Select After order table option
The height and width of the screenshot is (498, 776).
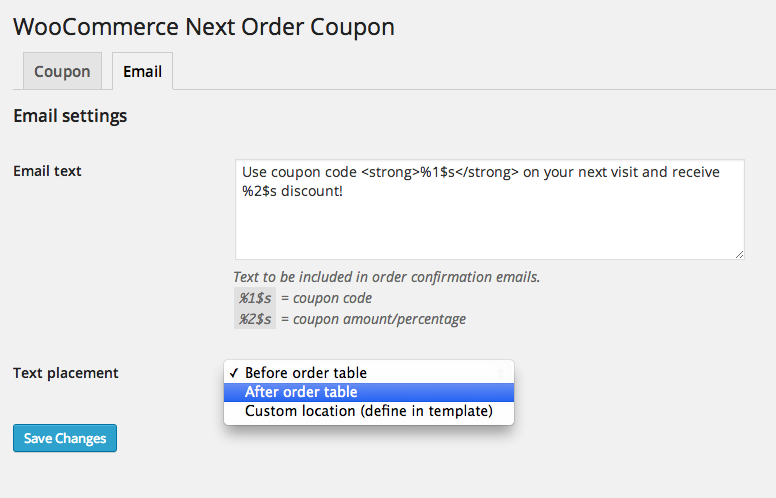(301, 392)
